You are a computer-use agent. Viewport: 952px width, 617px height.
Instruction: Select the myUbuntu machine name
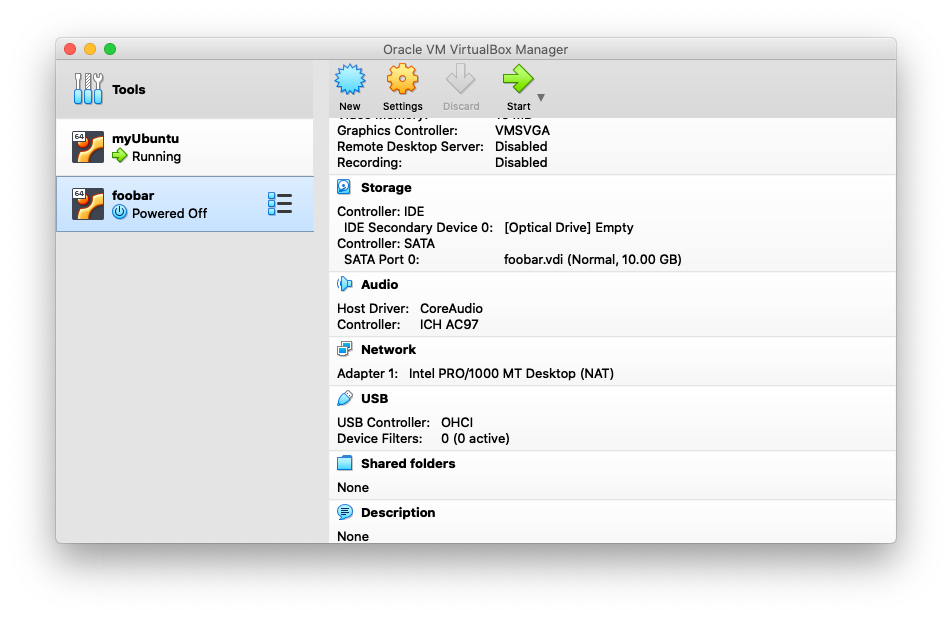click(146, 138)
